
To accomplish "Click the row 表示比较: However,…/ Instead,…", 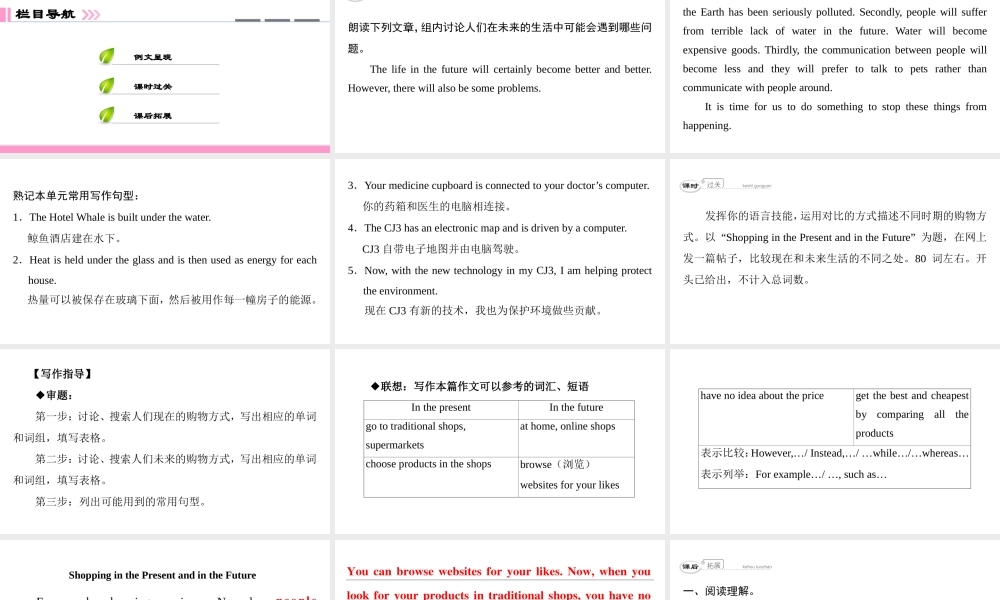I will pyautogui.click(x=835, y=453).
